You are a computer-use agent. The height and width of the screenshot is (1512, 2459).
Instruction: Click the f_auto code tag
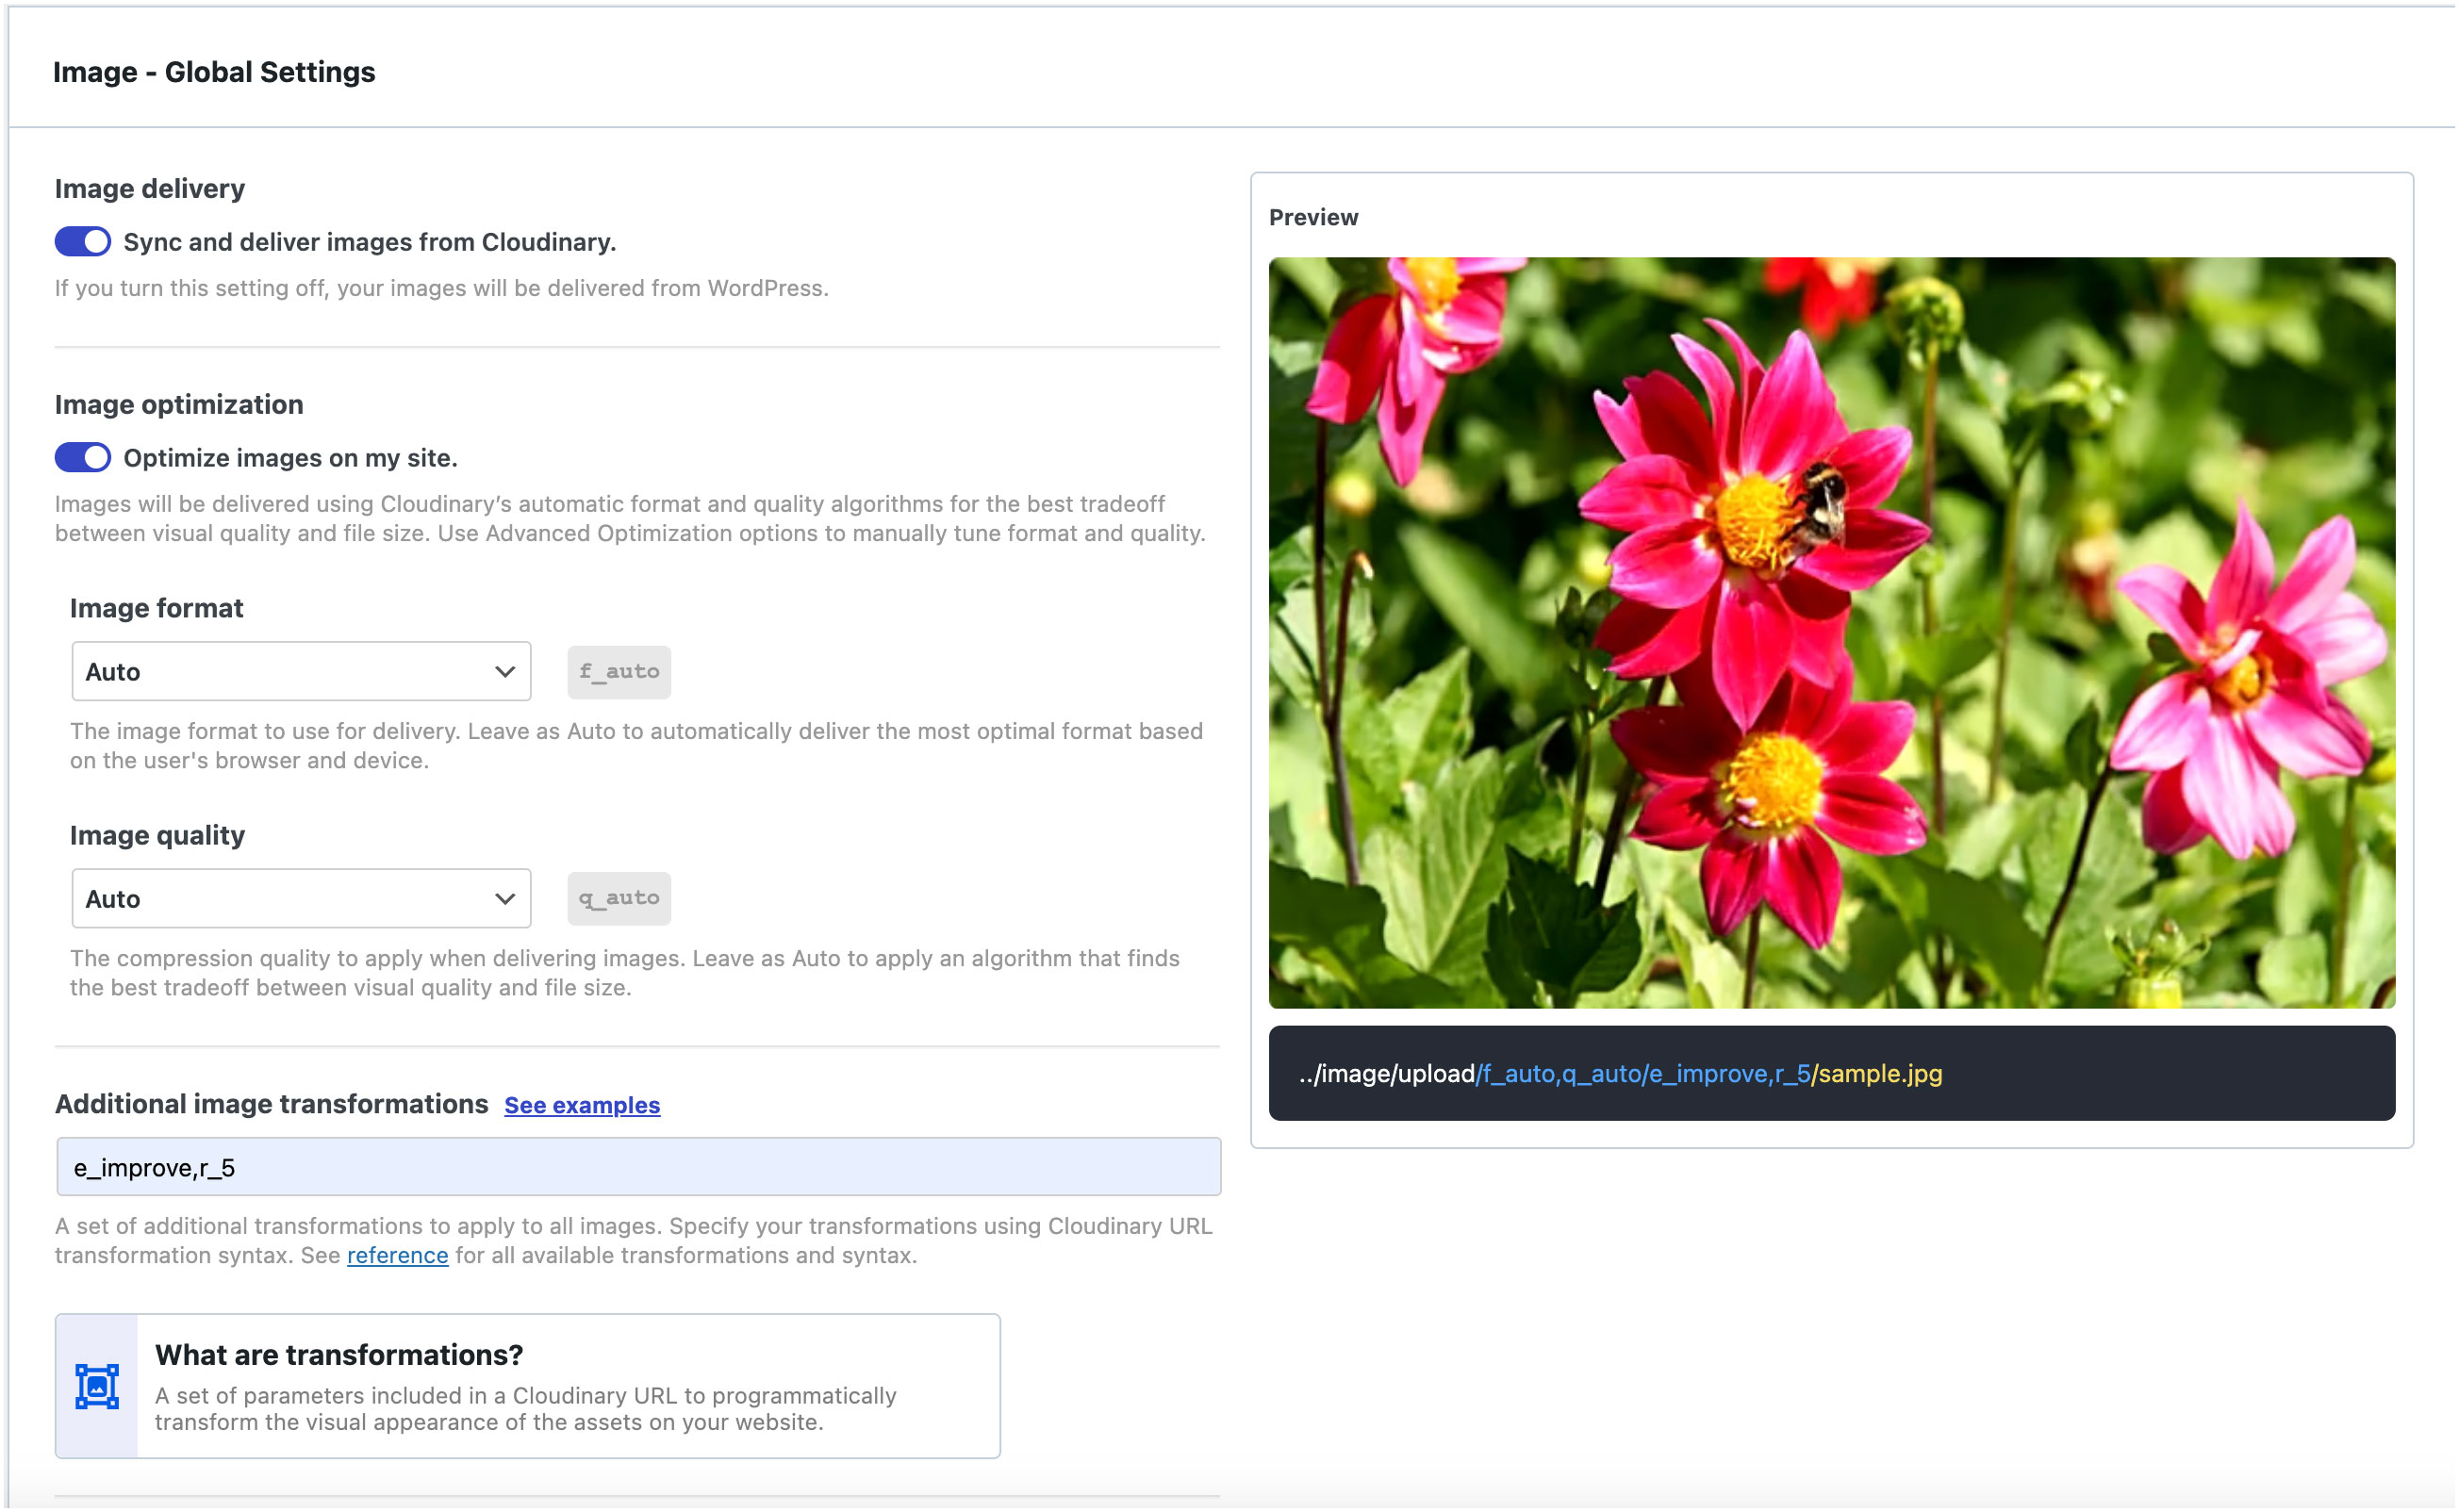pyautogui.click(x=619, y=672)
